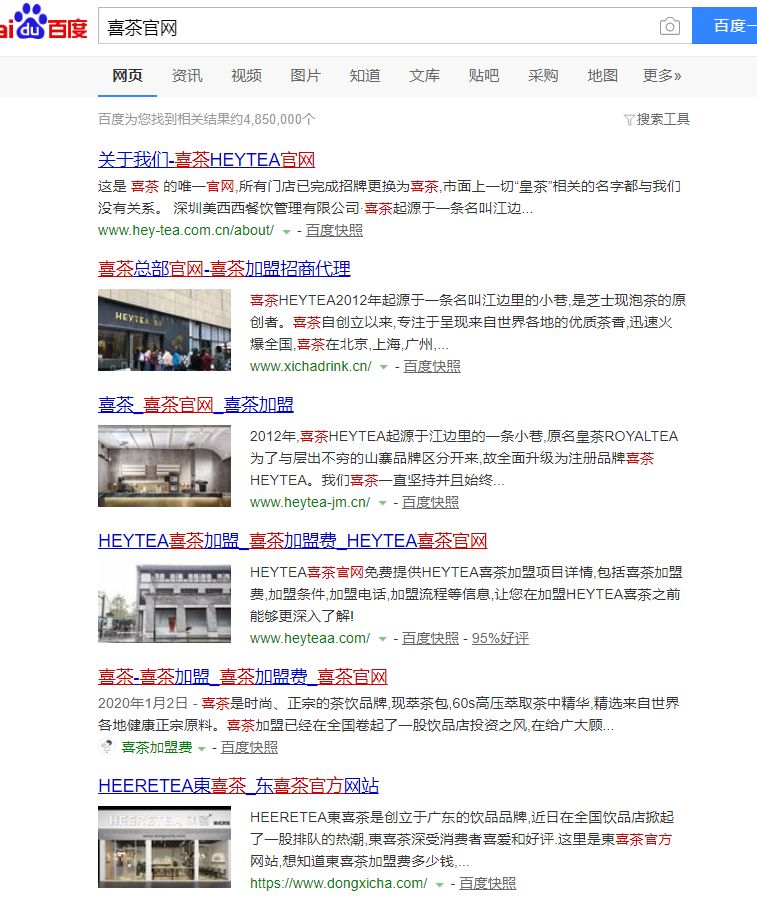The width and height of the screenshot is (757, 906).
Task: Click the 95%好评 rating link
Action: [x=500, y=638]
